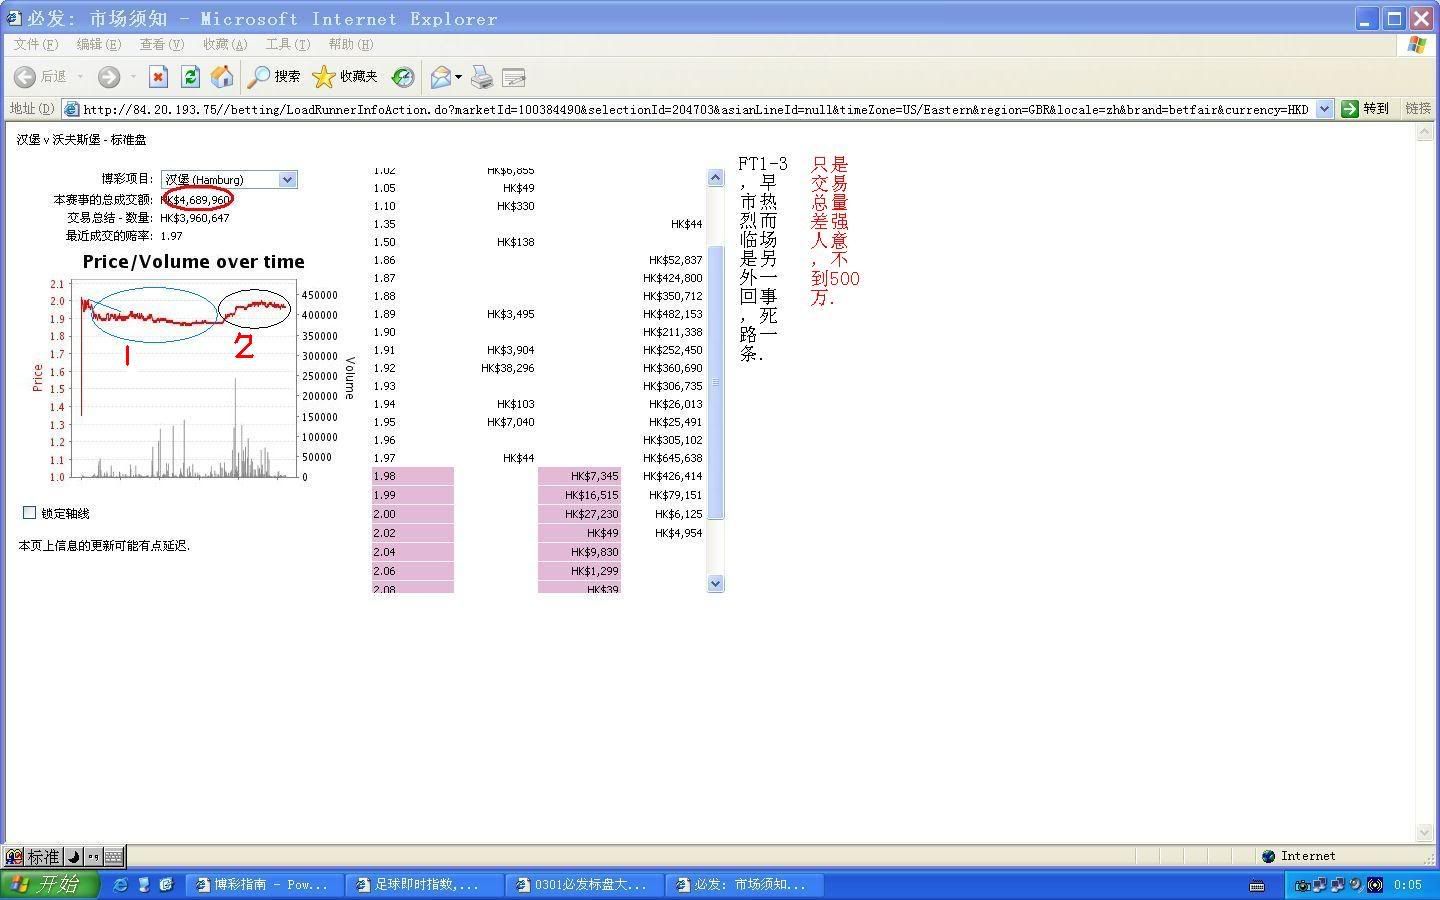Expand the 汉堡 (Hamburg) selection dropdown
Viewport: 1440px width, 900px height.
click(x=287, y=180)
